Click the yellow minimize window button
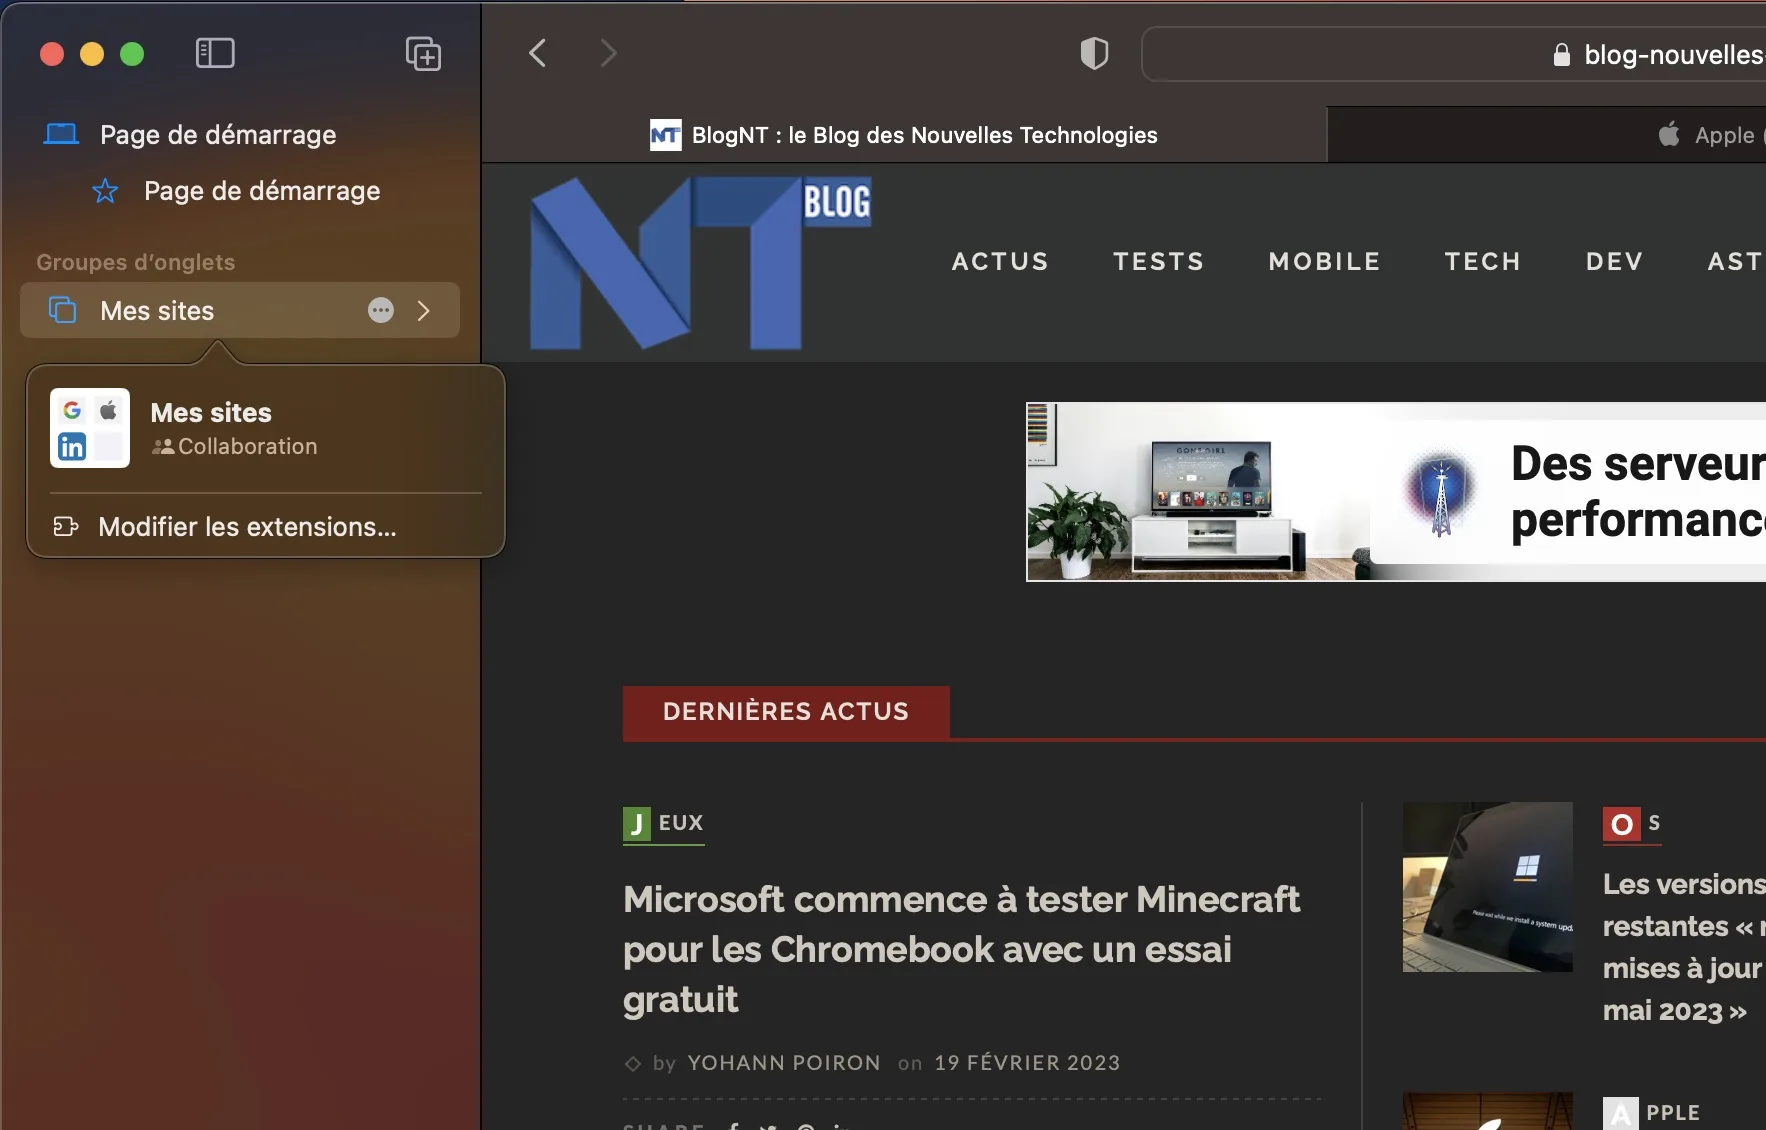The height and width of the screenshot is (1130, 1766). 92,53
